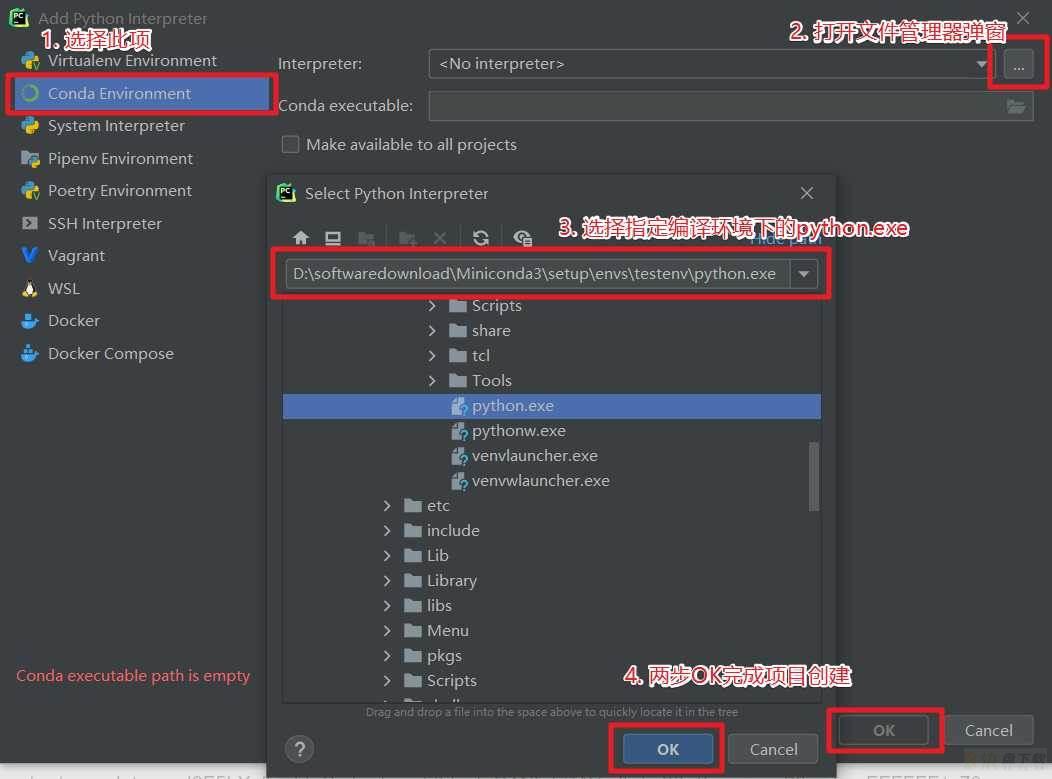1052x779 pixels.
Task: Choose SSH Interpreter option
Action: click(x=105, y=223)
